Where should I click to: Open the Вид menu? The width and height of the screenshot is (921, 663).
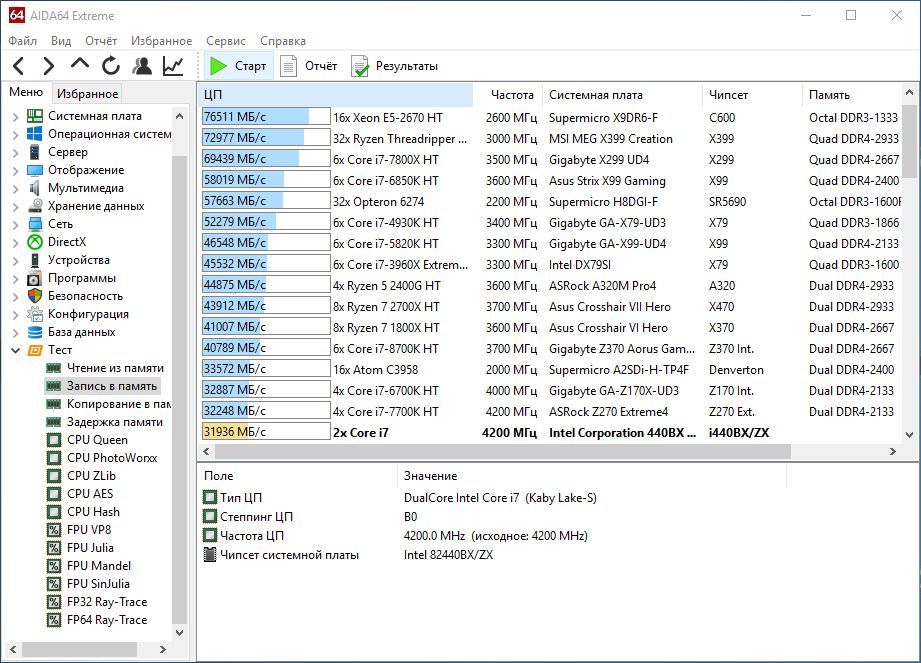pyautogui.click(x=60, y=41)
